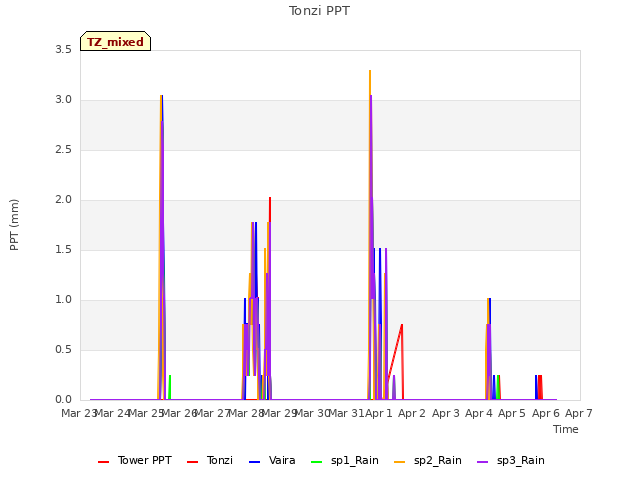Click the small green spike after Mar 25
Screen dimensions: 640x480
pos(170,387)
